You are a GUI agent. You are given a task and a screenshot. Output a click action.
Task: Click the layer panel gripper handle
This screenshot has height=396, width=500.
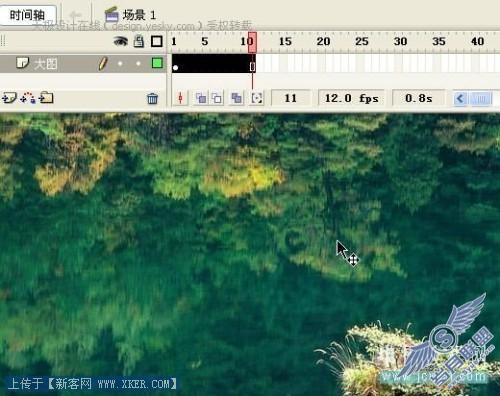pos(3,41)
